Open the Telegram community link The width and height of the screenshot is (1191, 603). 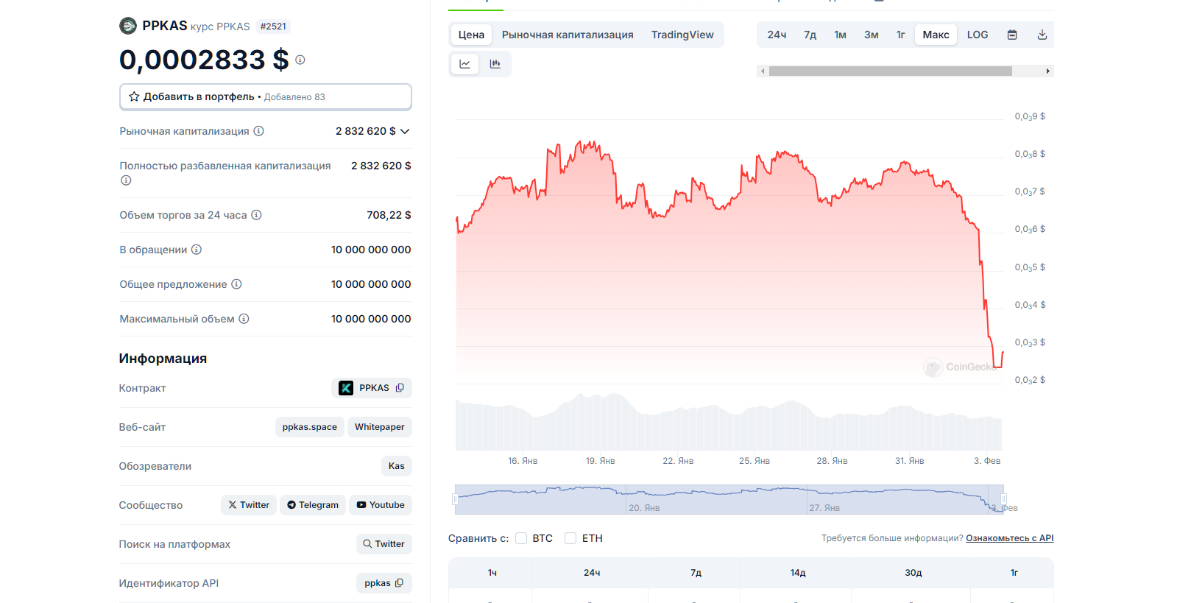pos(313,505)
